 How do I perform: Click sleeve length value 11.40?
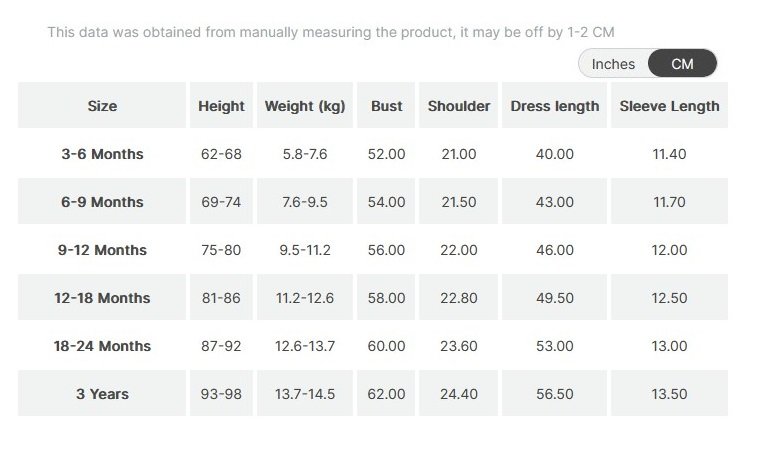click(x=669, y=154)
